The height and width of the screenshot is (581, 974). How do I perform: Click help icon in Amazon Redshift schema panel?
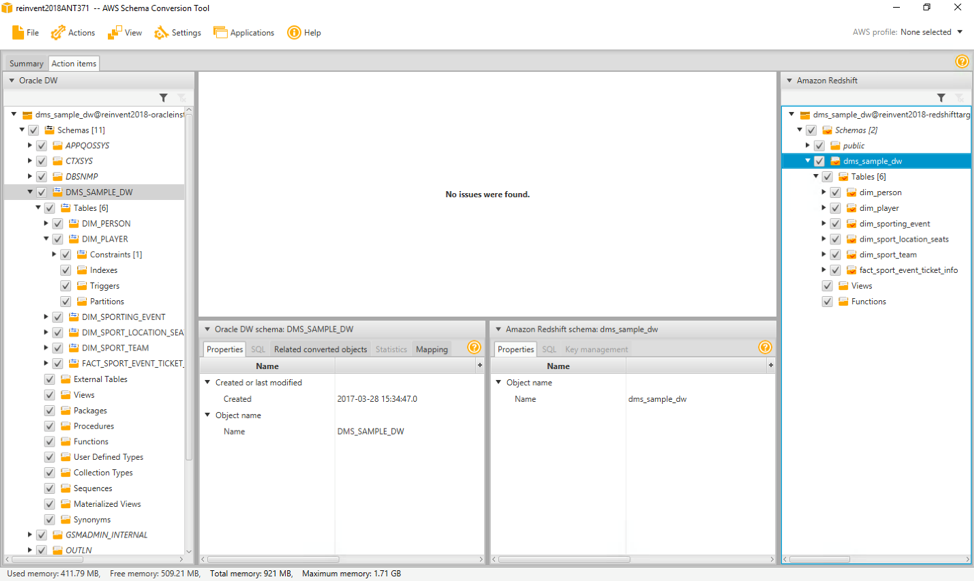[765, 347]
